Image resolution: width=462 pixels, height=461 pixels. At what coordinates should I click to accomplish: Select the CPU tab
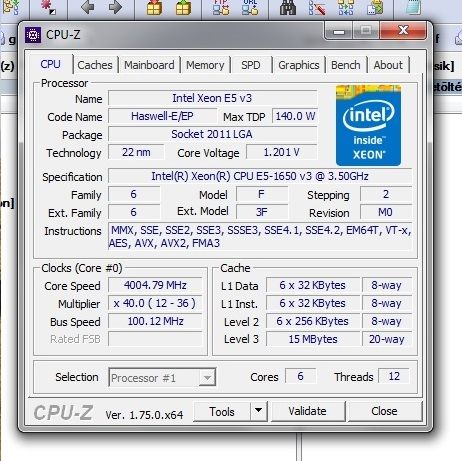[50, 64]
